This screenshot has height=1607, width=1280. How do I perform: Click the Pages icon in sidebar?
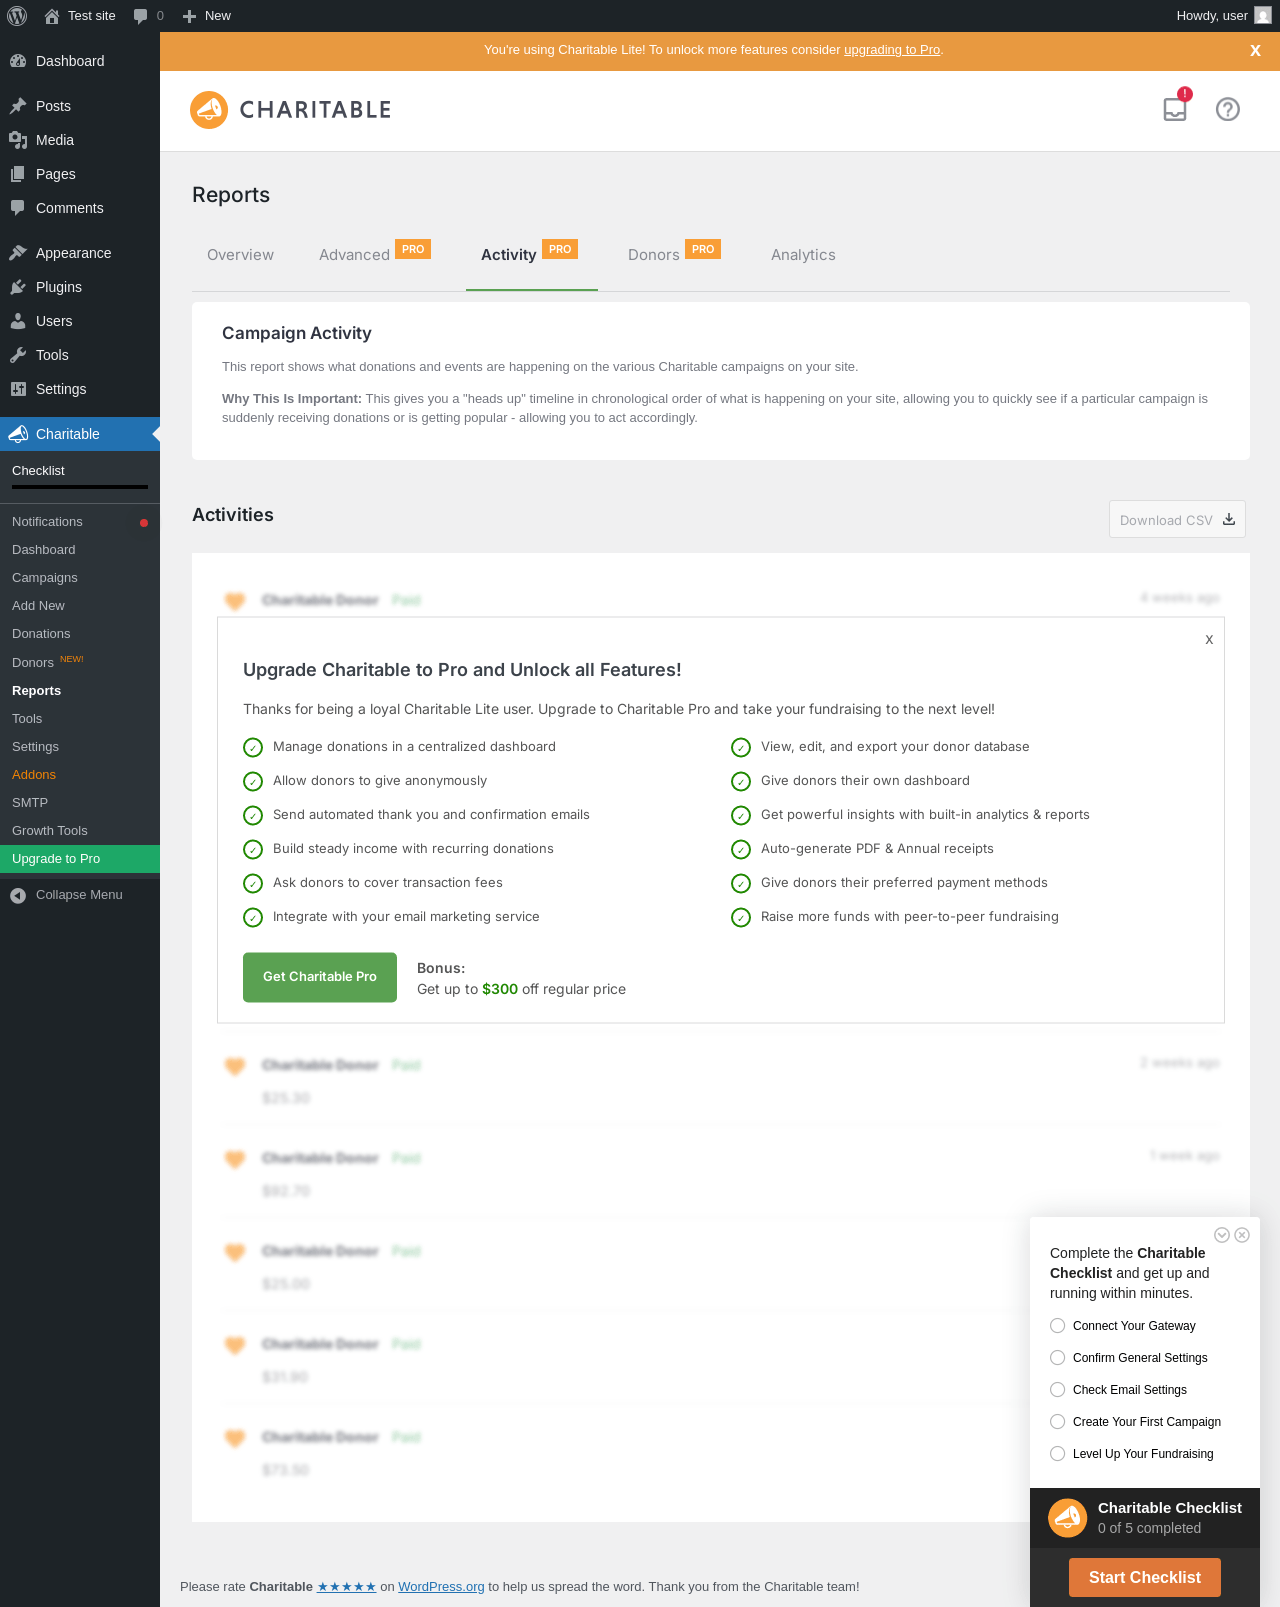click(18, 174)
